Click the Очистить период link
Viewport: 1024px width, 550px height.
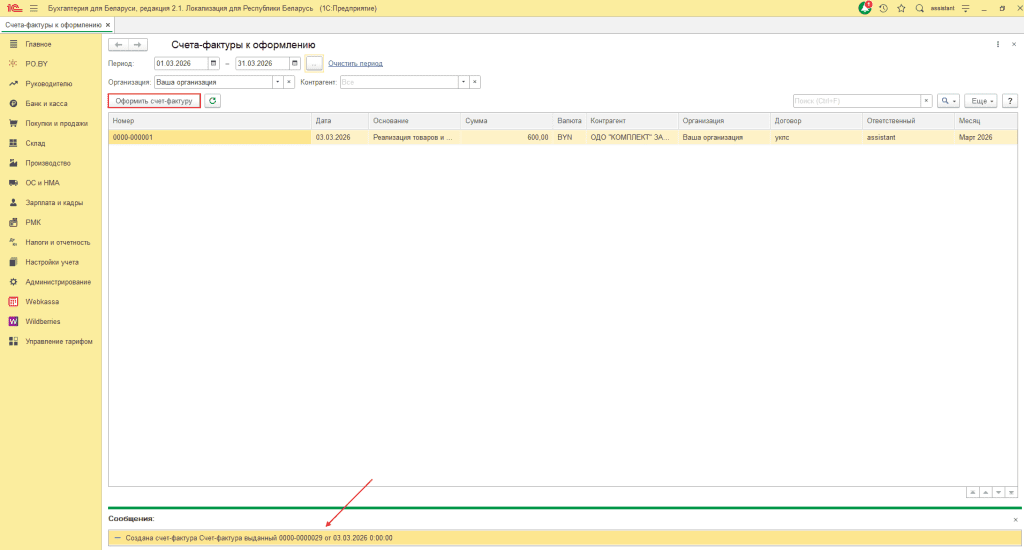(x=355, y=63)
